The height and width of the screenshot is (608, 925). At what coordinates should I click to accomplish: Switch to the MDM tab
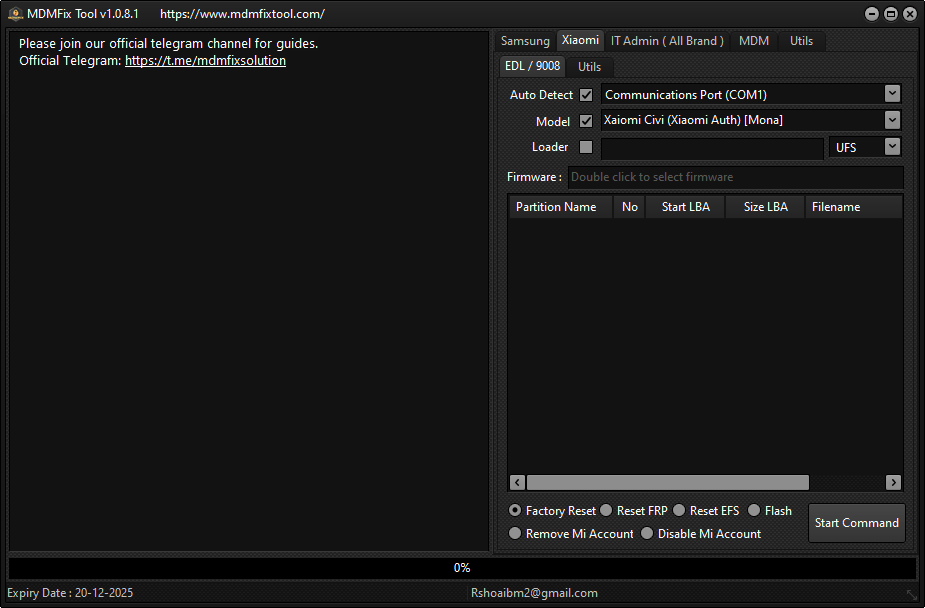[753, 40]
